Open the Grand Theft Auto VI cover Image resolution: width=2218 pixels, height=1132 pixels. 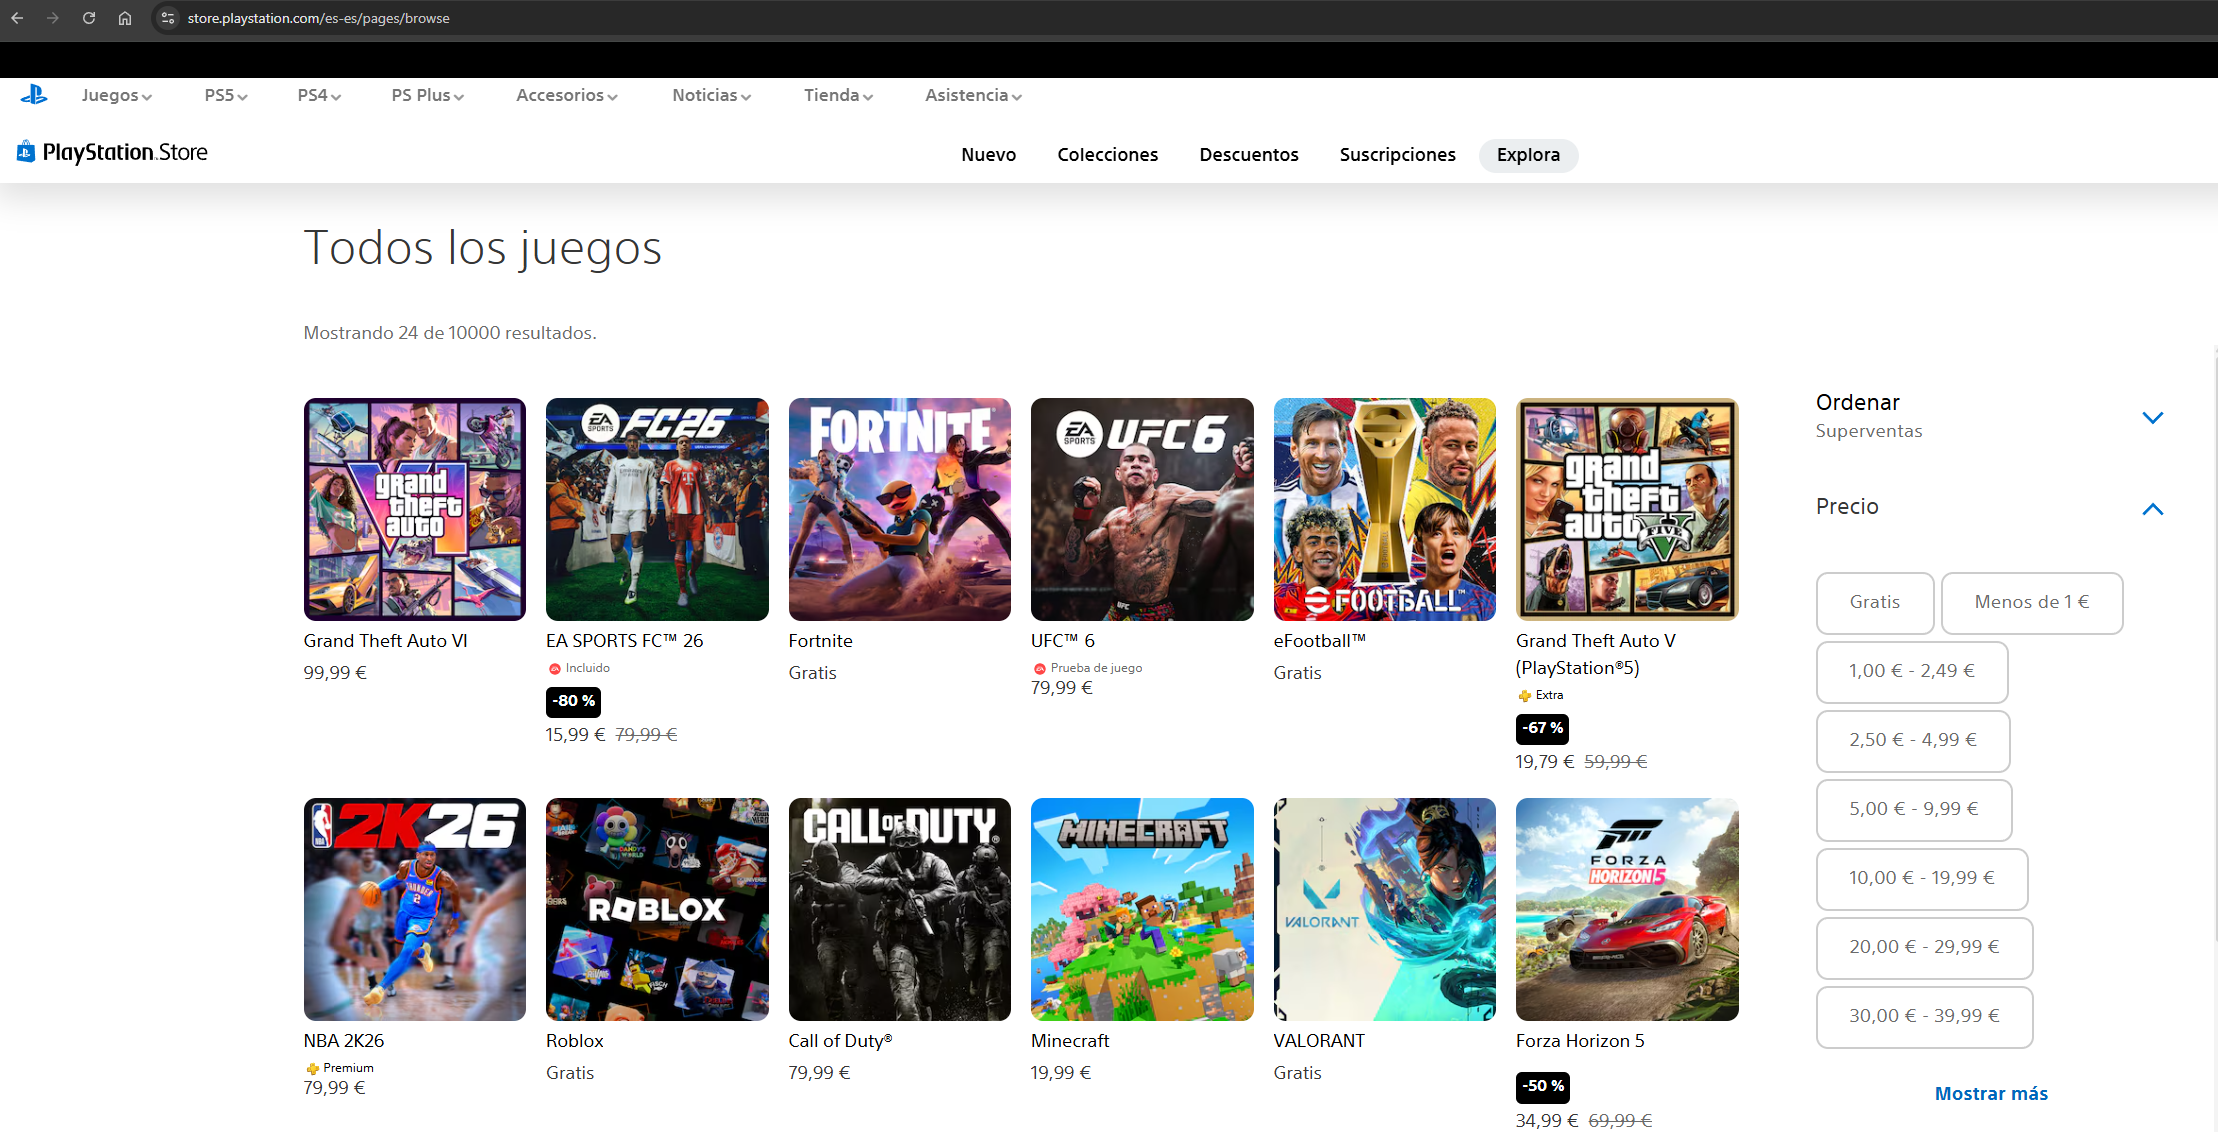(415, 509)
